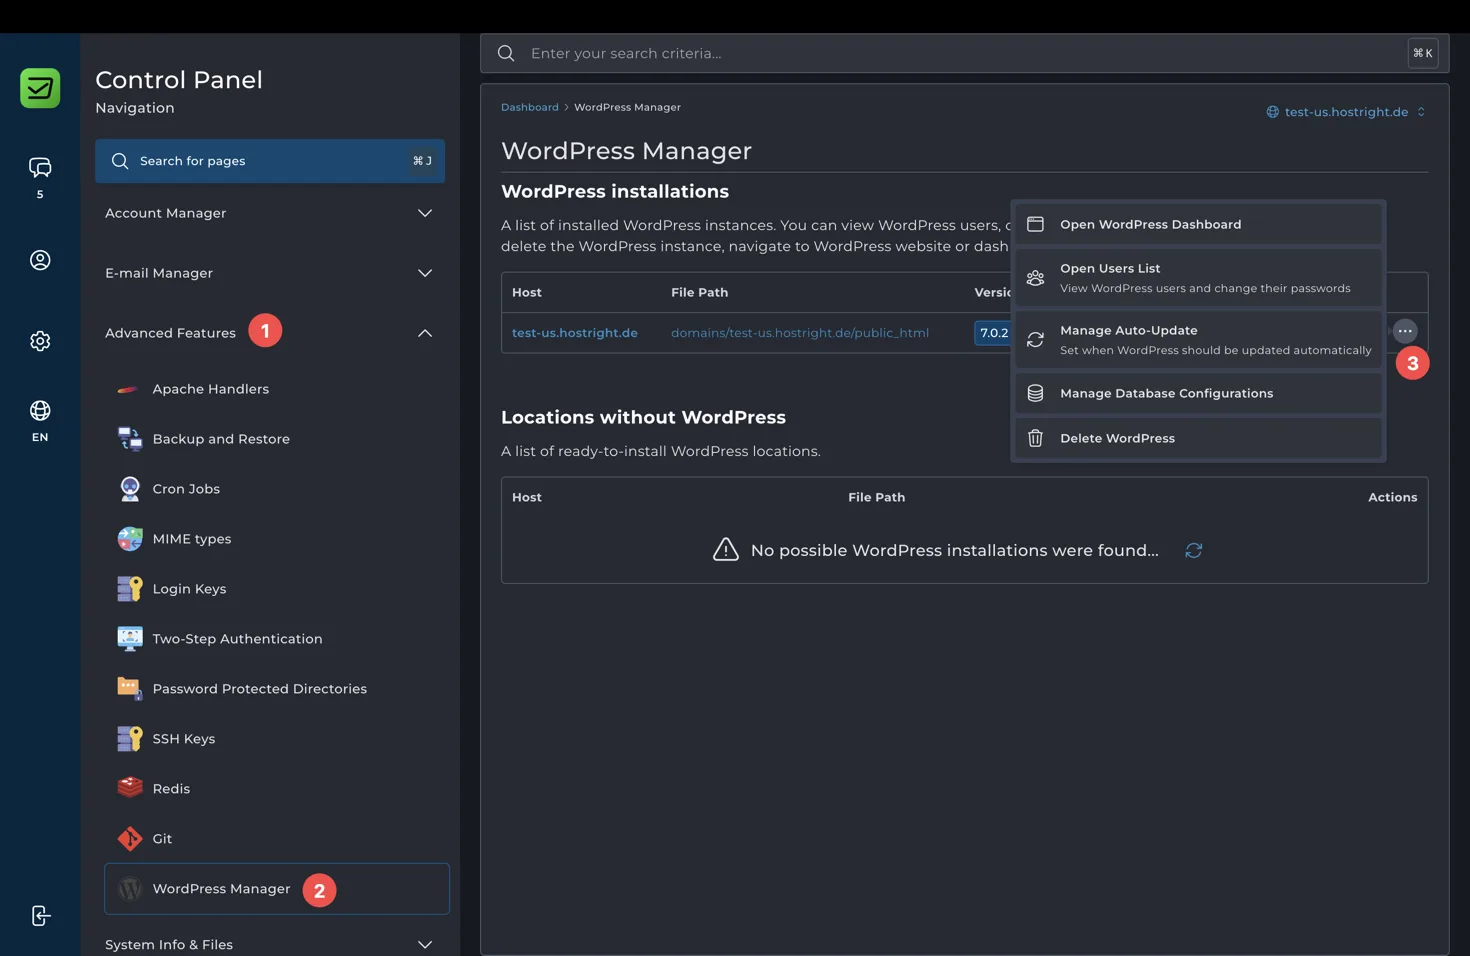The width and height of the screenshot is (1470, 956).
Task: Click the 7.0.2 version badge
Action: [x=993, y=333]
